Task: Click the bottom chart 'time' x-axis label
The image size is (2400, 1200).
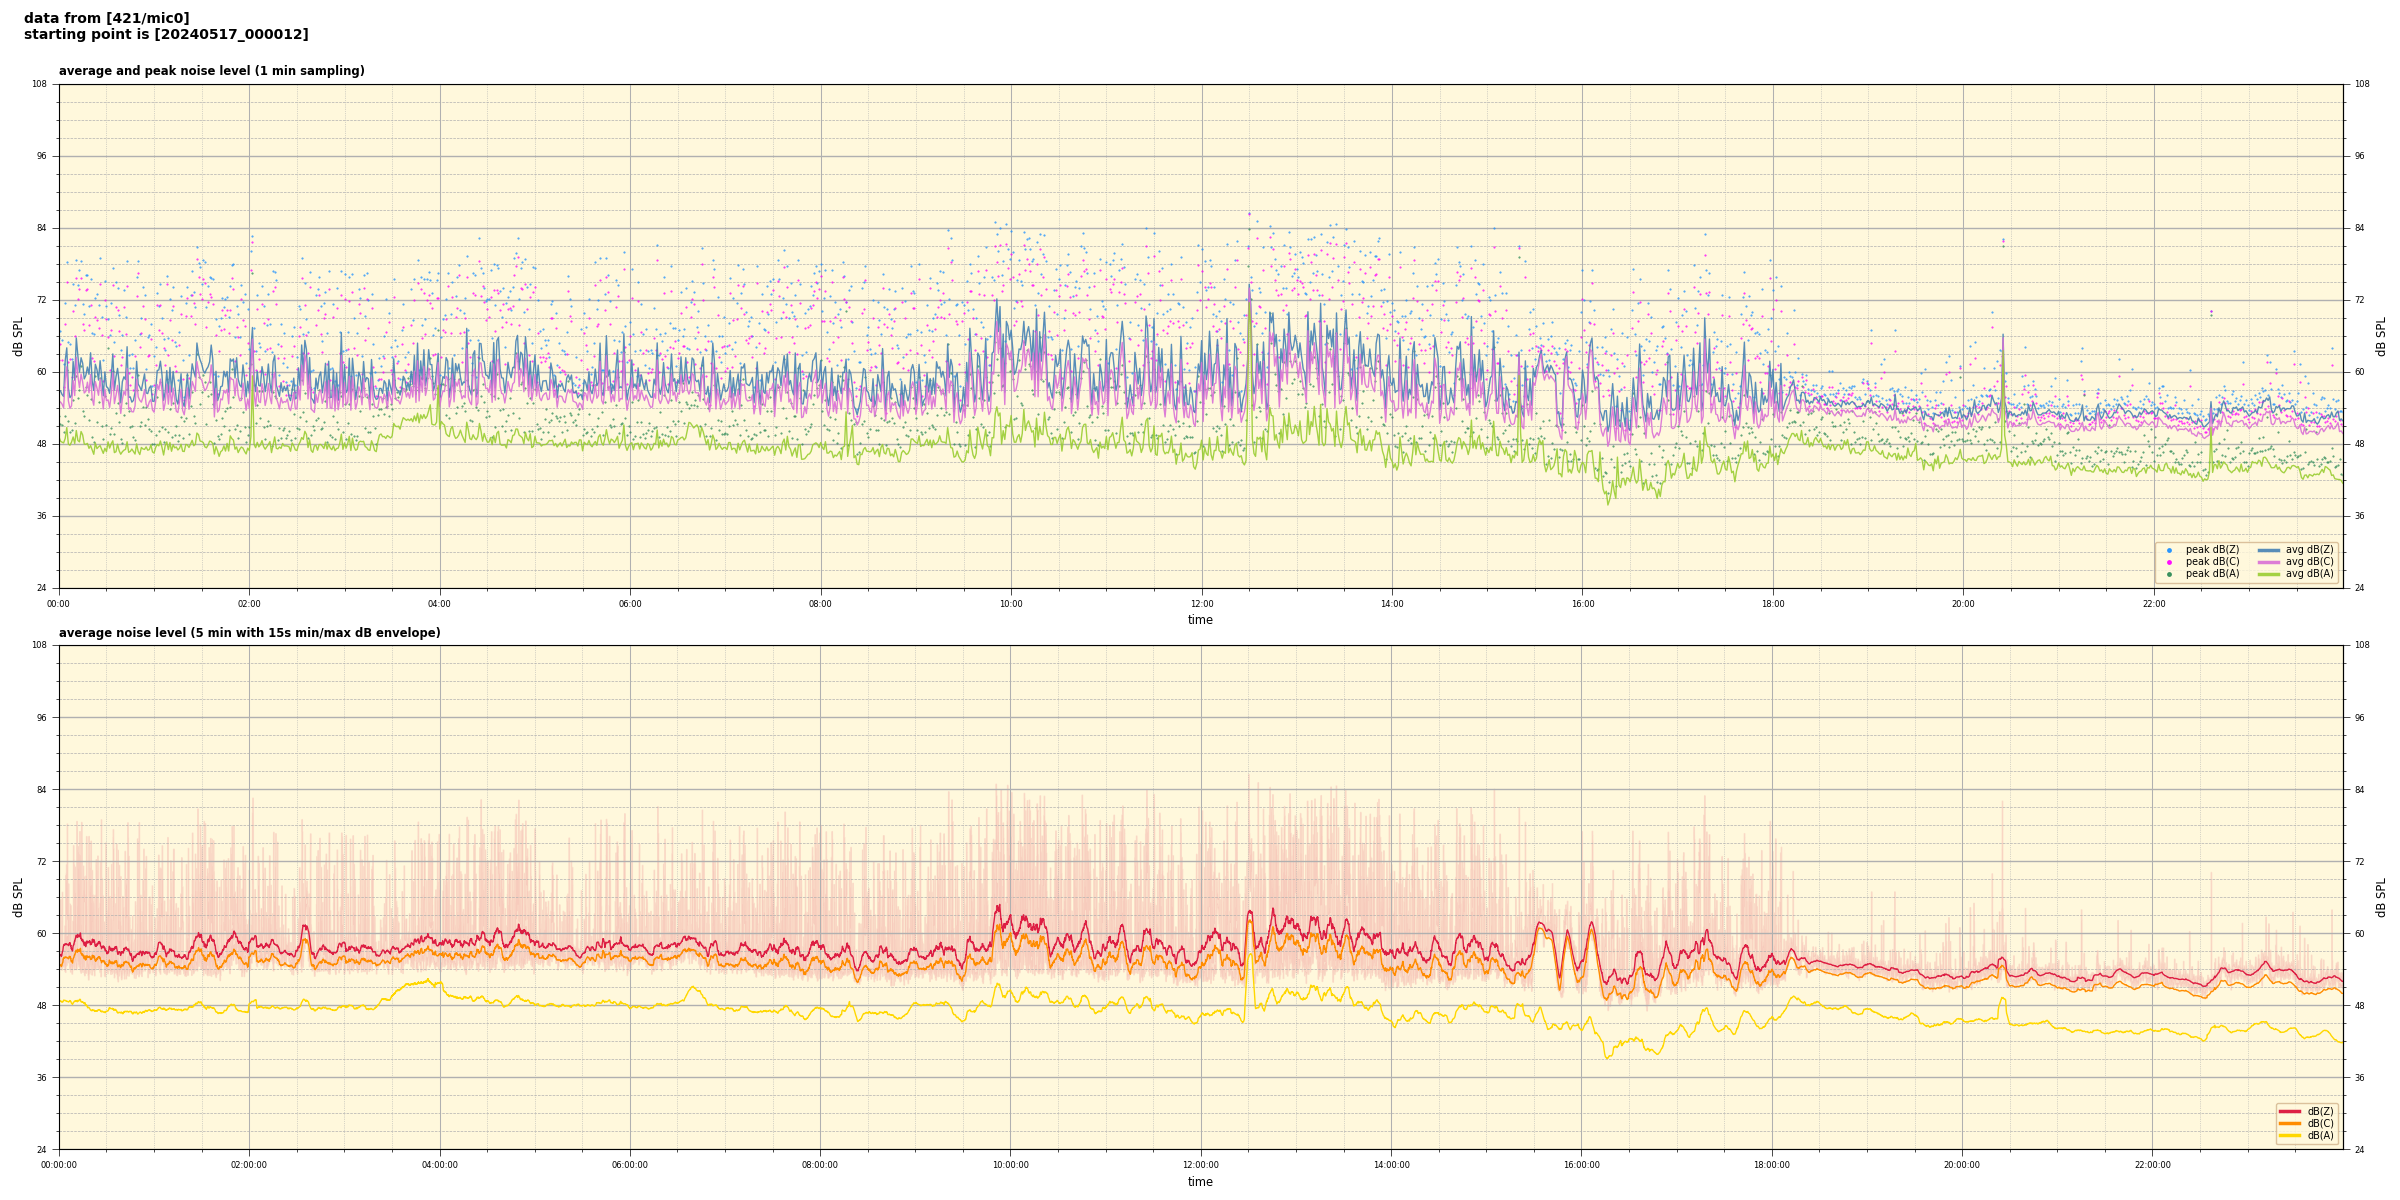Action: point(1200,1182)
